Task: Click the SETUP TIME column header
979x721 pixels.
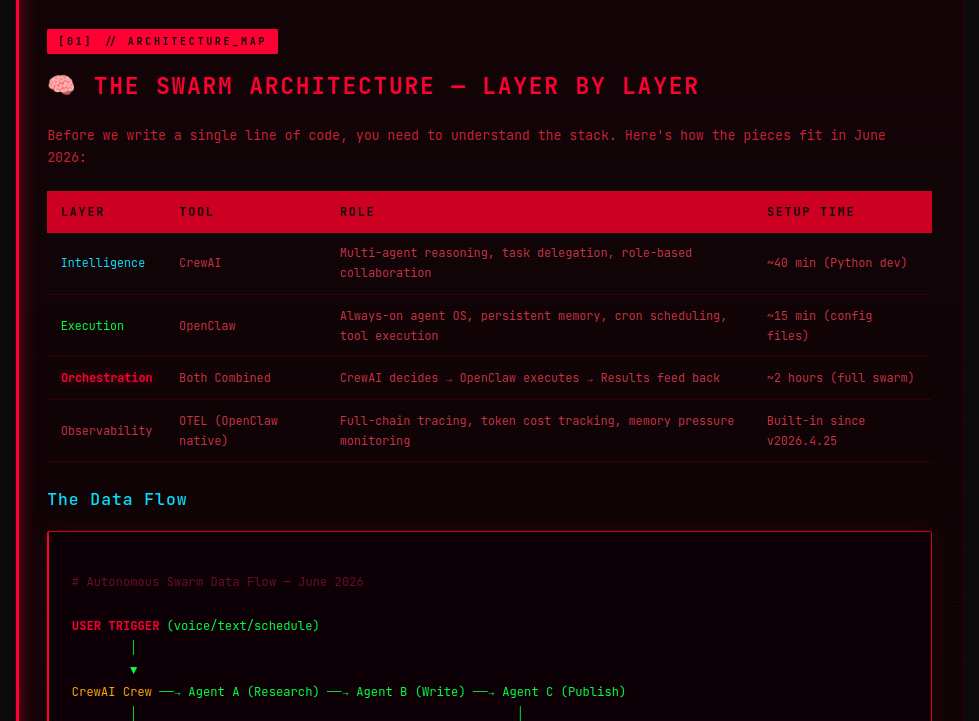Action: [x=810, y=212]
